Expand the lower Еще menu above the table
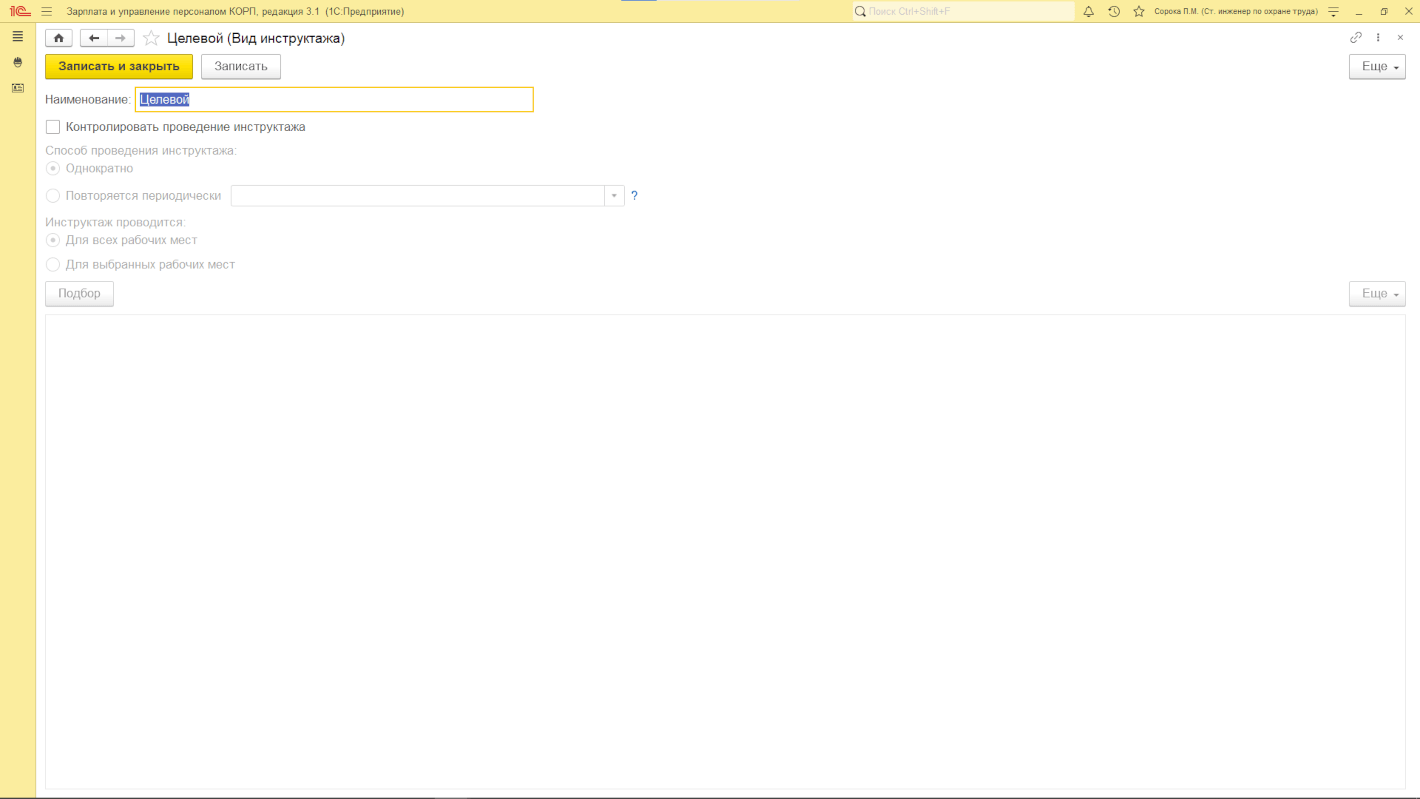Viewport: 1420px width, 799px height. point(1377,293)
